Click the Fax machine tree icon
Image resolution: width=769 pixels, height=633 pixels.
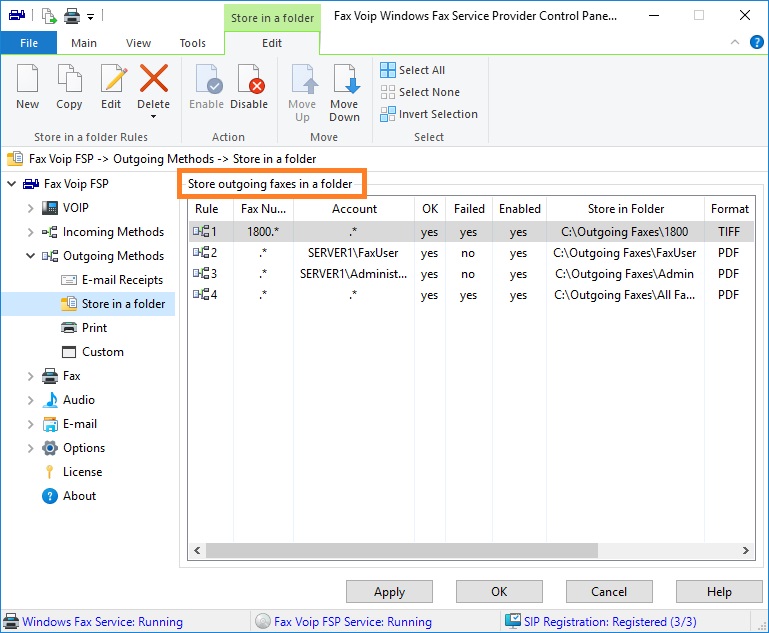click(x=50, y=376)
